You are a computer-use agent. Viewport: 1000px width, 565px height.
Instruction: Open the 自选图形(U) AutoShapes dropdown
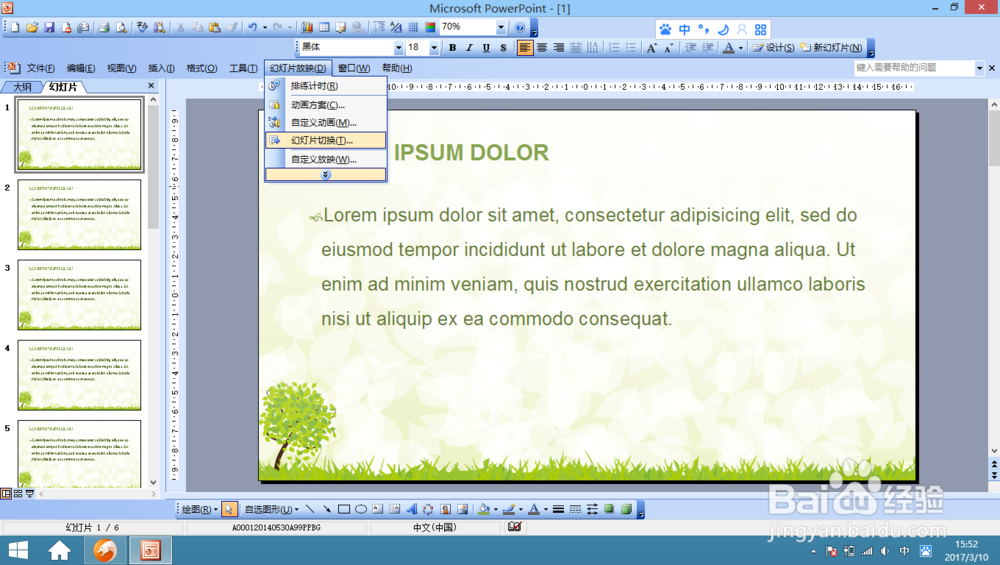coord(272,509)
